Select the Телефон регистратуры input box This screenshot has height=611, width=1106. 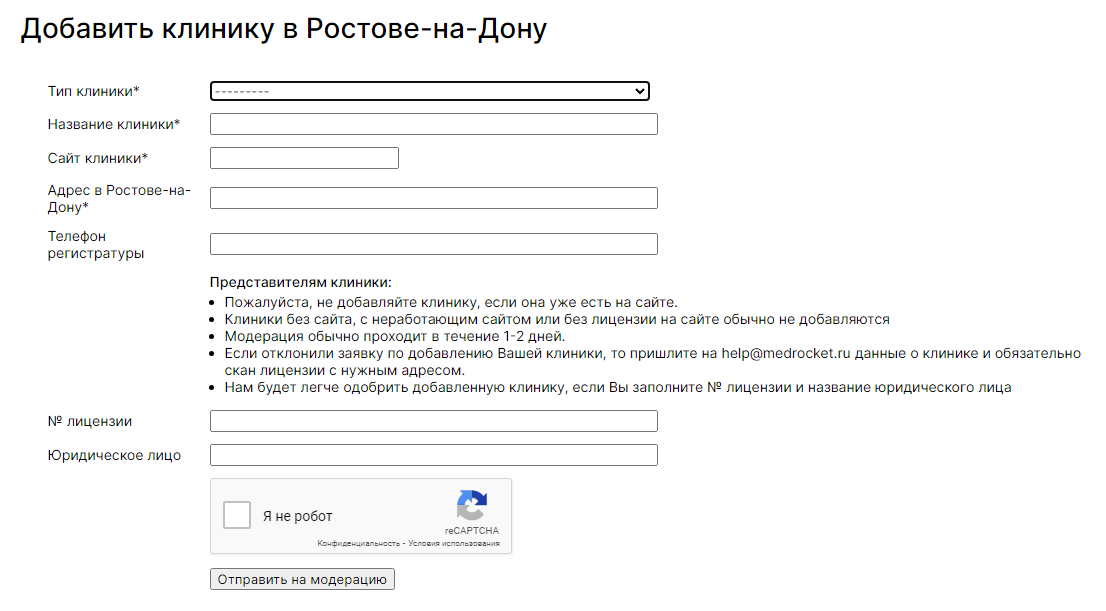tap(433, 244)
